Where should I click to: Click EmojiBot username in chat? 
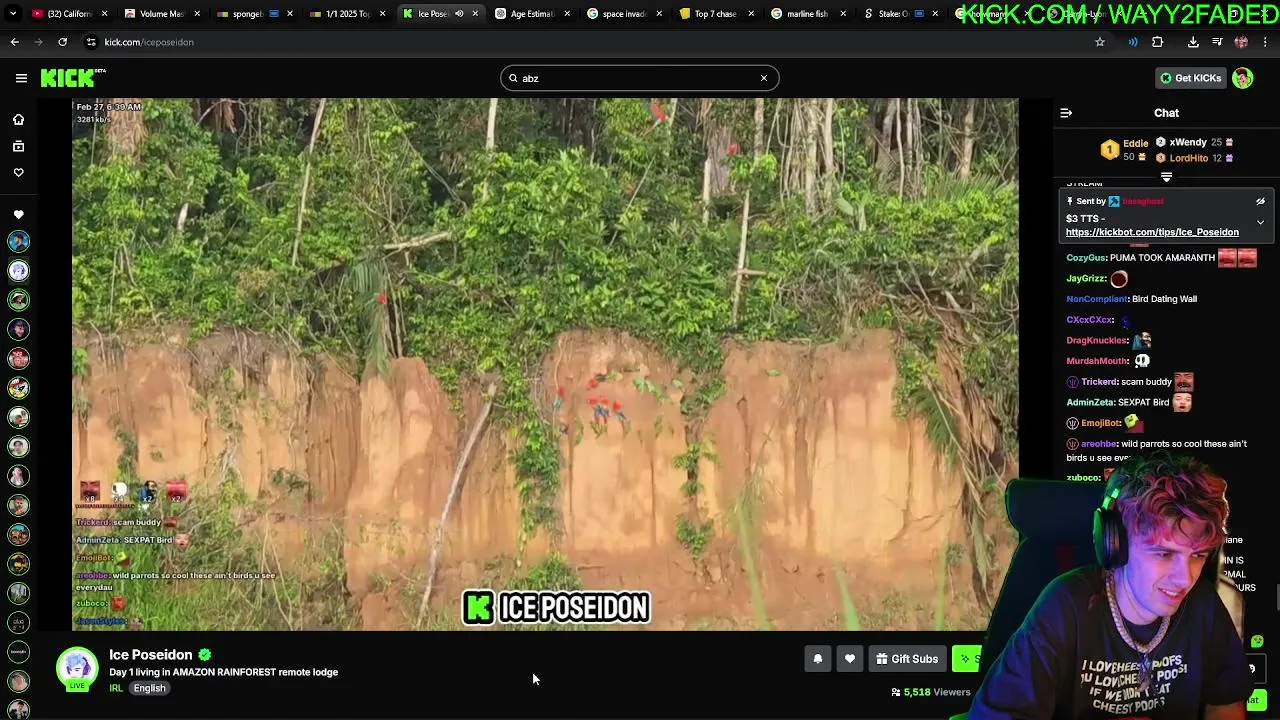(1101, 423)
